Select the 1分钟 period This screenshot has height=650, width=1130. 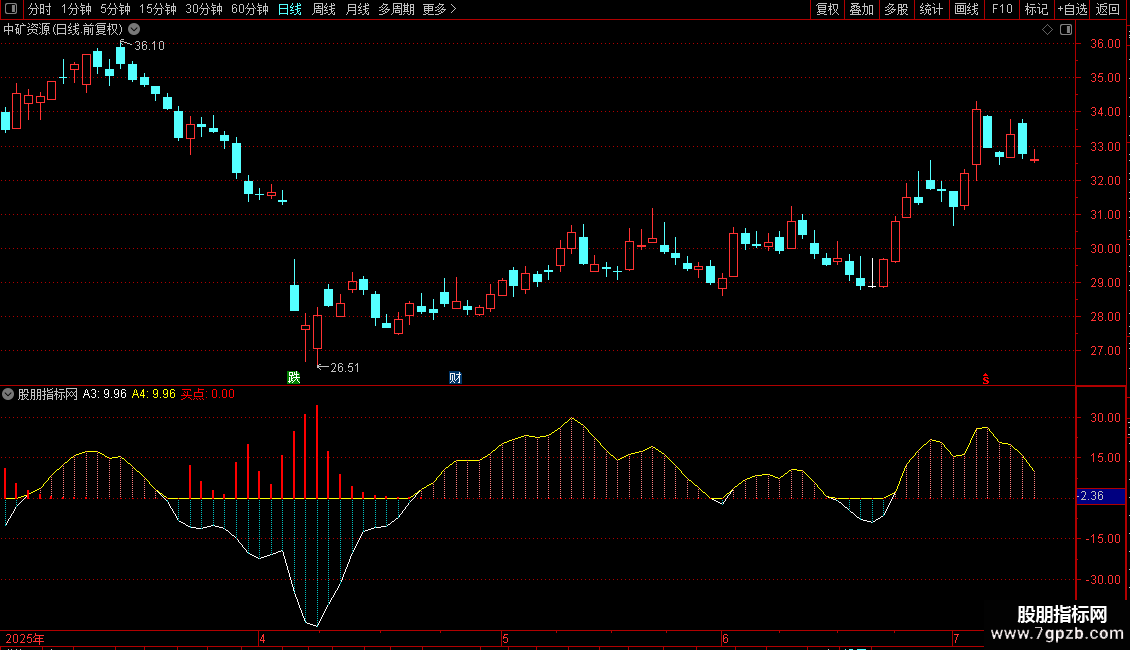[x=76, y=9]
